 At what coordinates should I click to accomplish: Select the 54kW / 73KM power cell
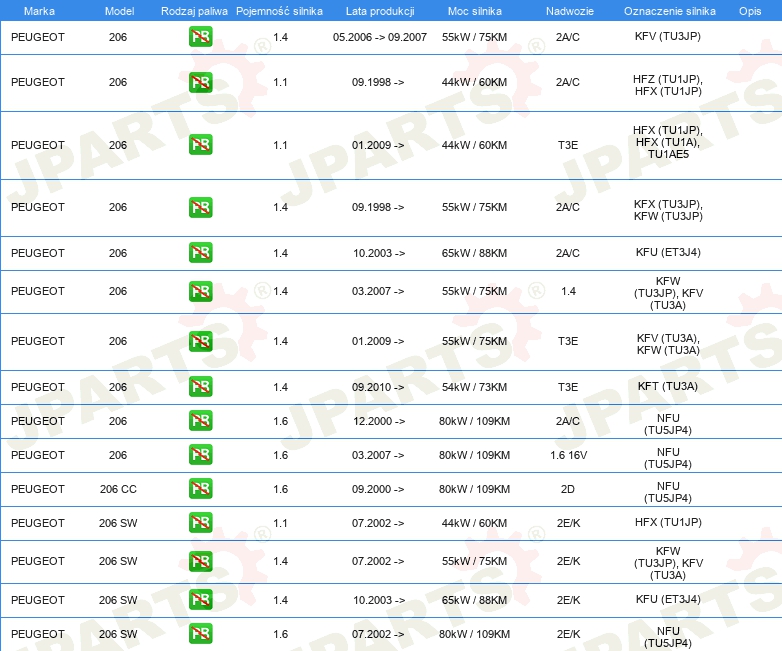[x=474, y=387]
